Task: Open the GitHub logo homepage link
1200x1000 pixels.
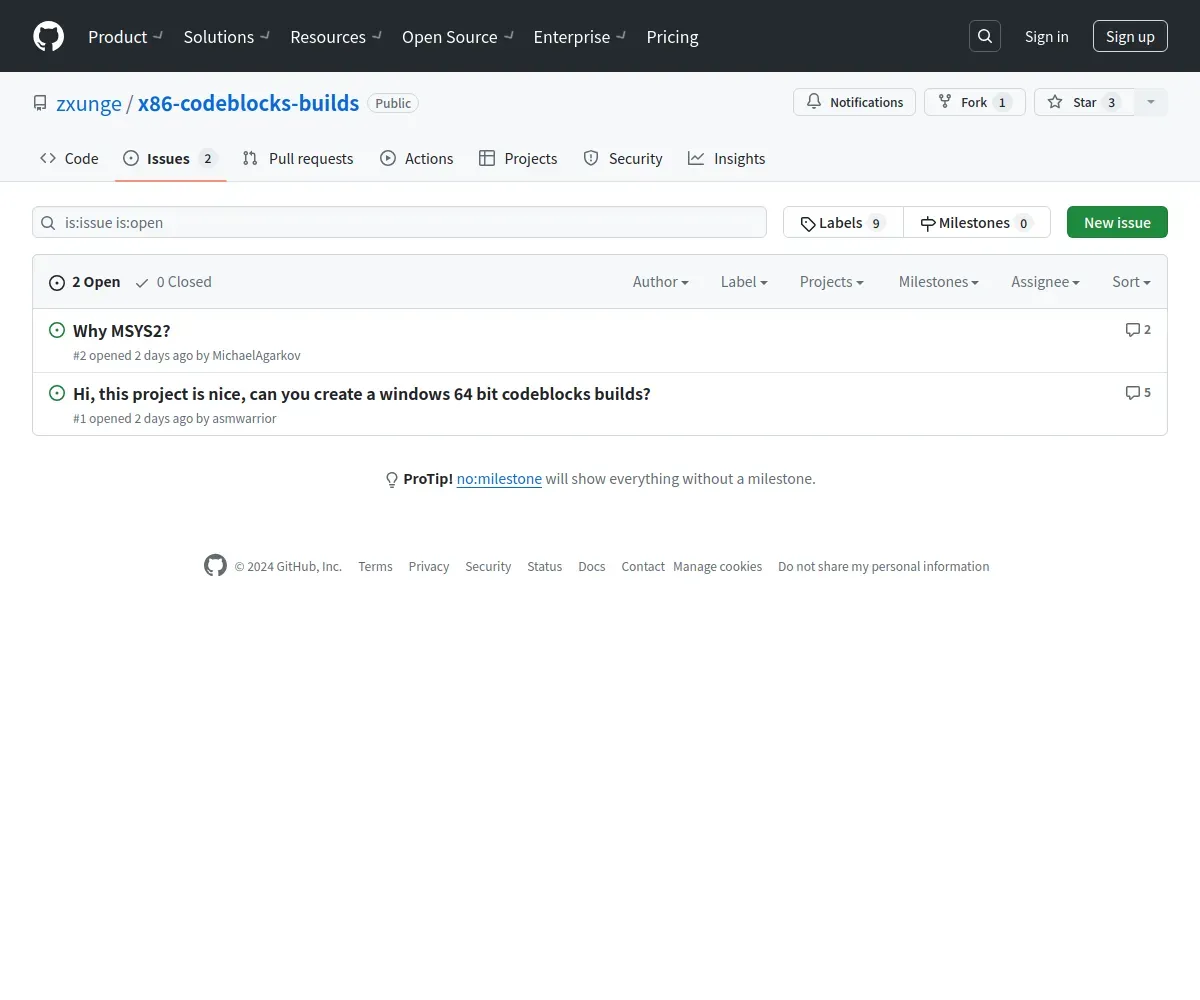Action: (x=48, y=36)
